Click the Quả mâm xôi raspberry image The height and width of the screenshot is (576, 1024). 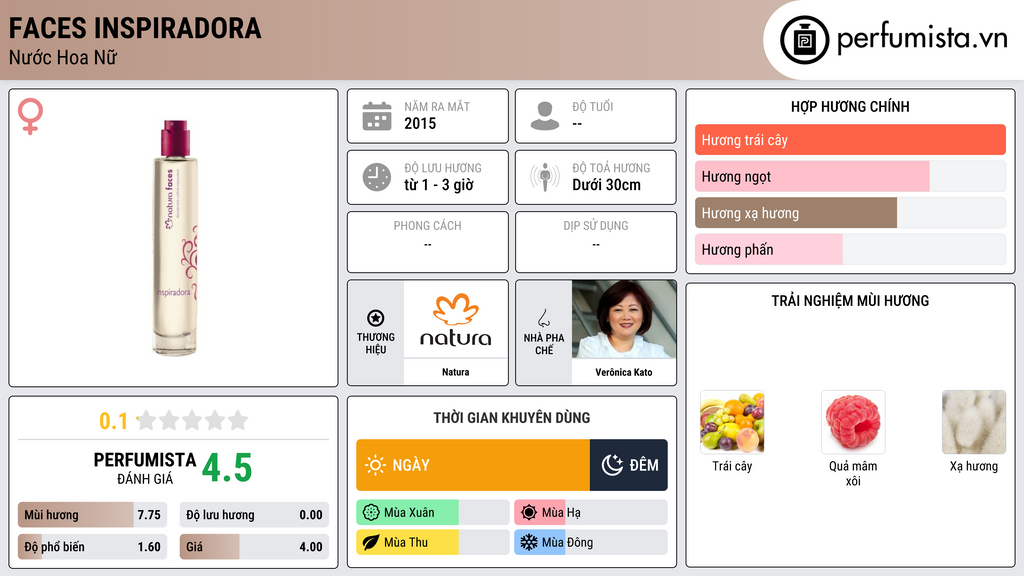pos(853,422)
